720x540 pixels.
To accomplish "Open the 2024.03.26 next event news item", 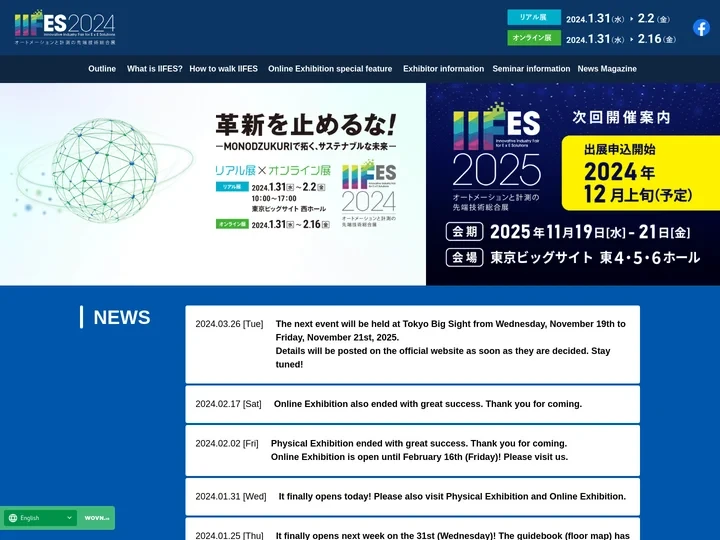I will coord(412,344).
